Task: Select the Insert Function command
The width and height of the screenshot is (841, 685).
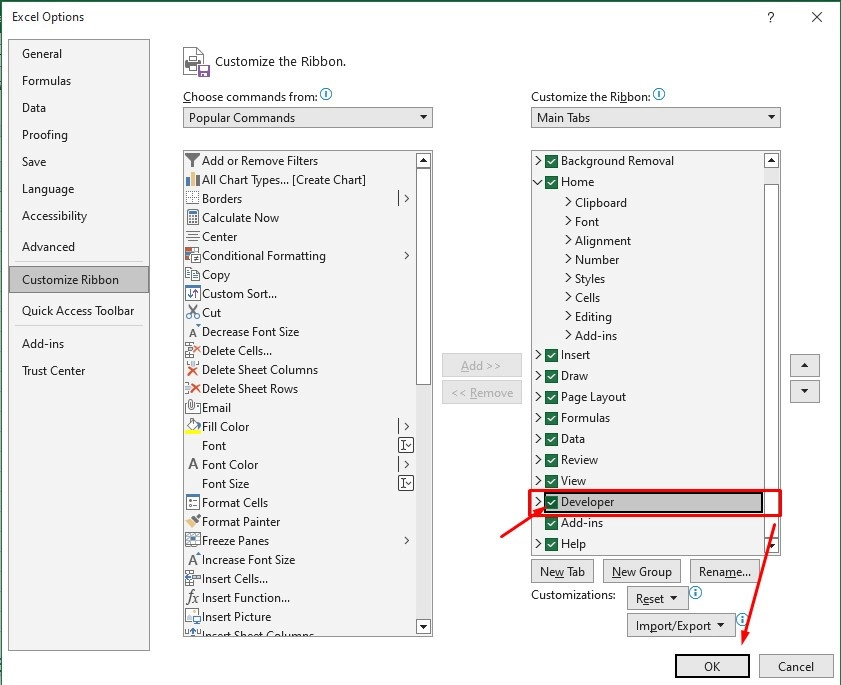Action: click(248, 597)
